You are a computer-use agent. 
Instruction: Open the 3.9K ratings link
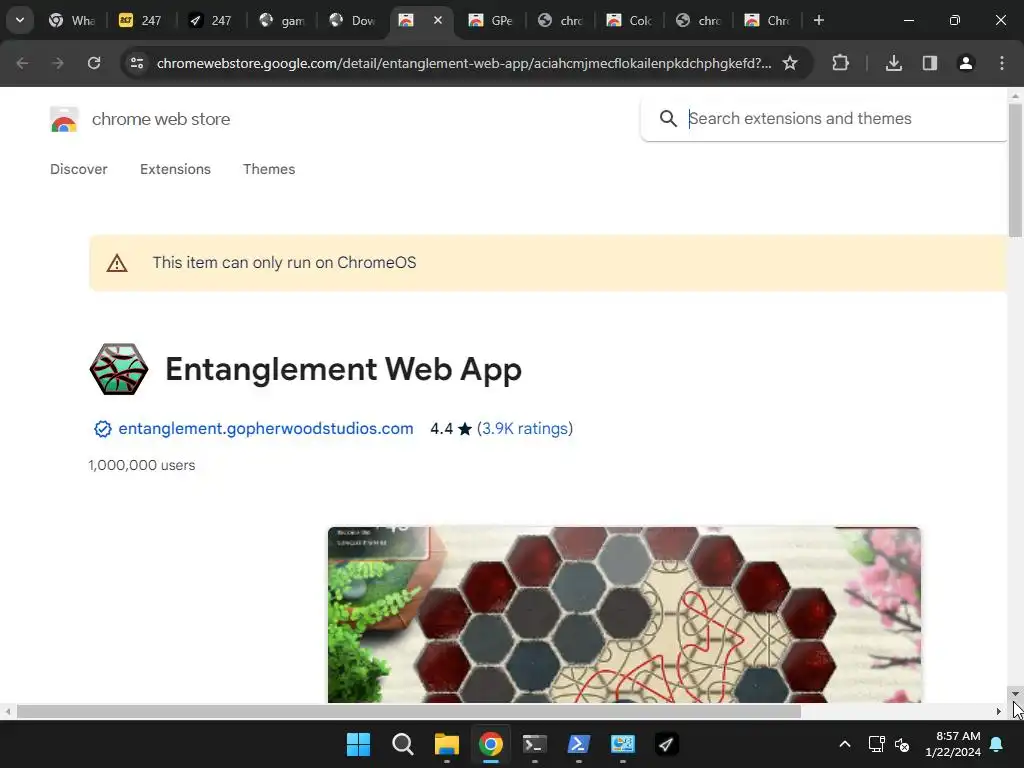(525, 428)
